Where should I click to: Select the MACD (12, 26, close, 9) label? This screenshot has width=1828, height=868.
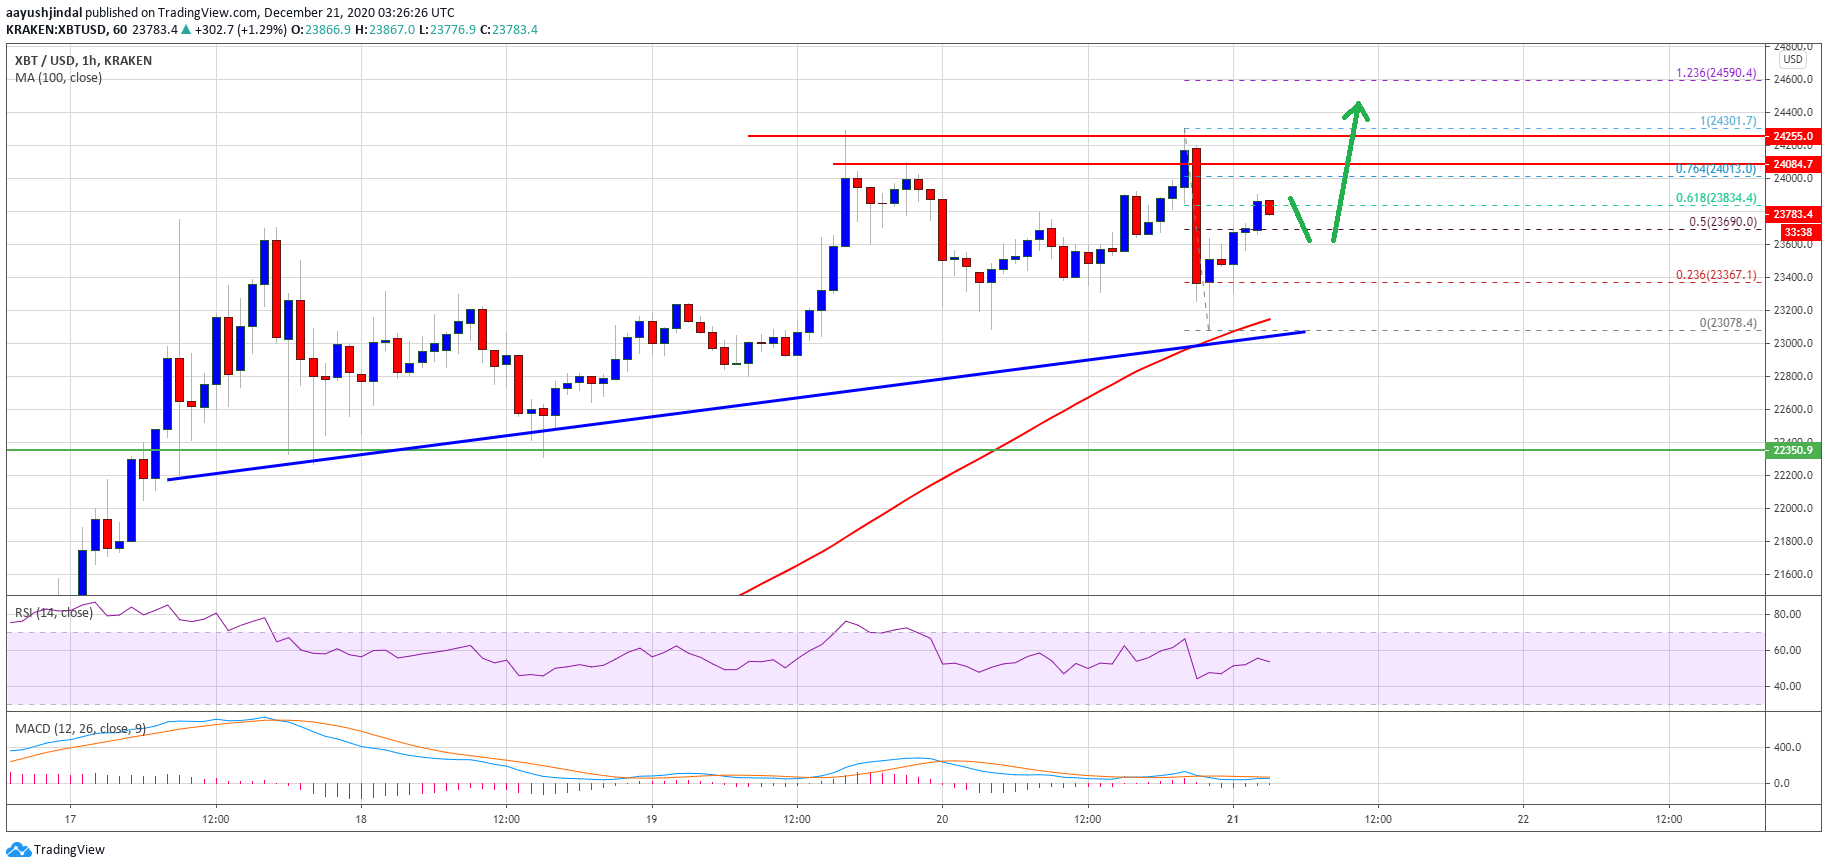(x=80, y=729)
